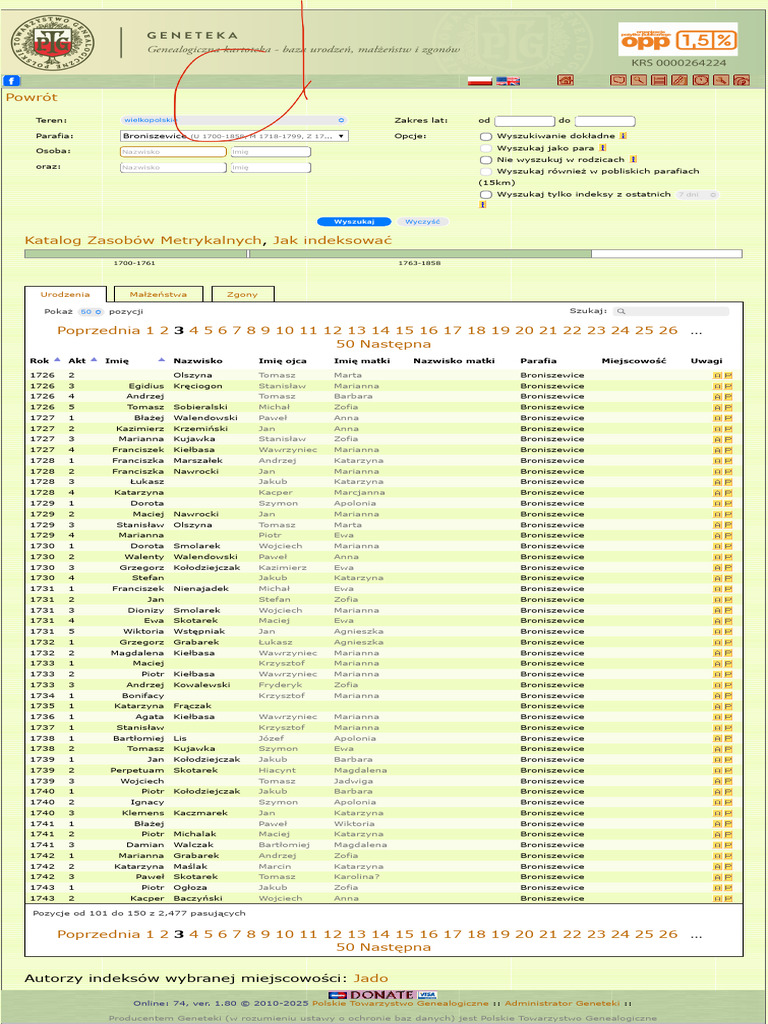The height and width of the screenshot is (1024, 768).
Task: Focus the Osoba Imię input field
Action: (270, 152)
